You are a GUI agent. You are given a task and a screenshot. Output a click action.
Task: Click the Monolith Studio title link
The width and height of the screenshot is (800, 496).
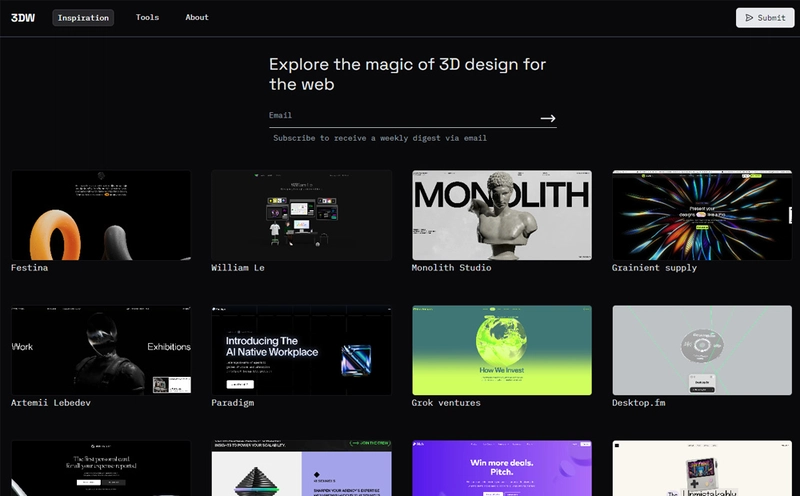point(452,268)
